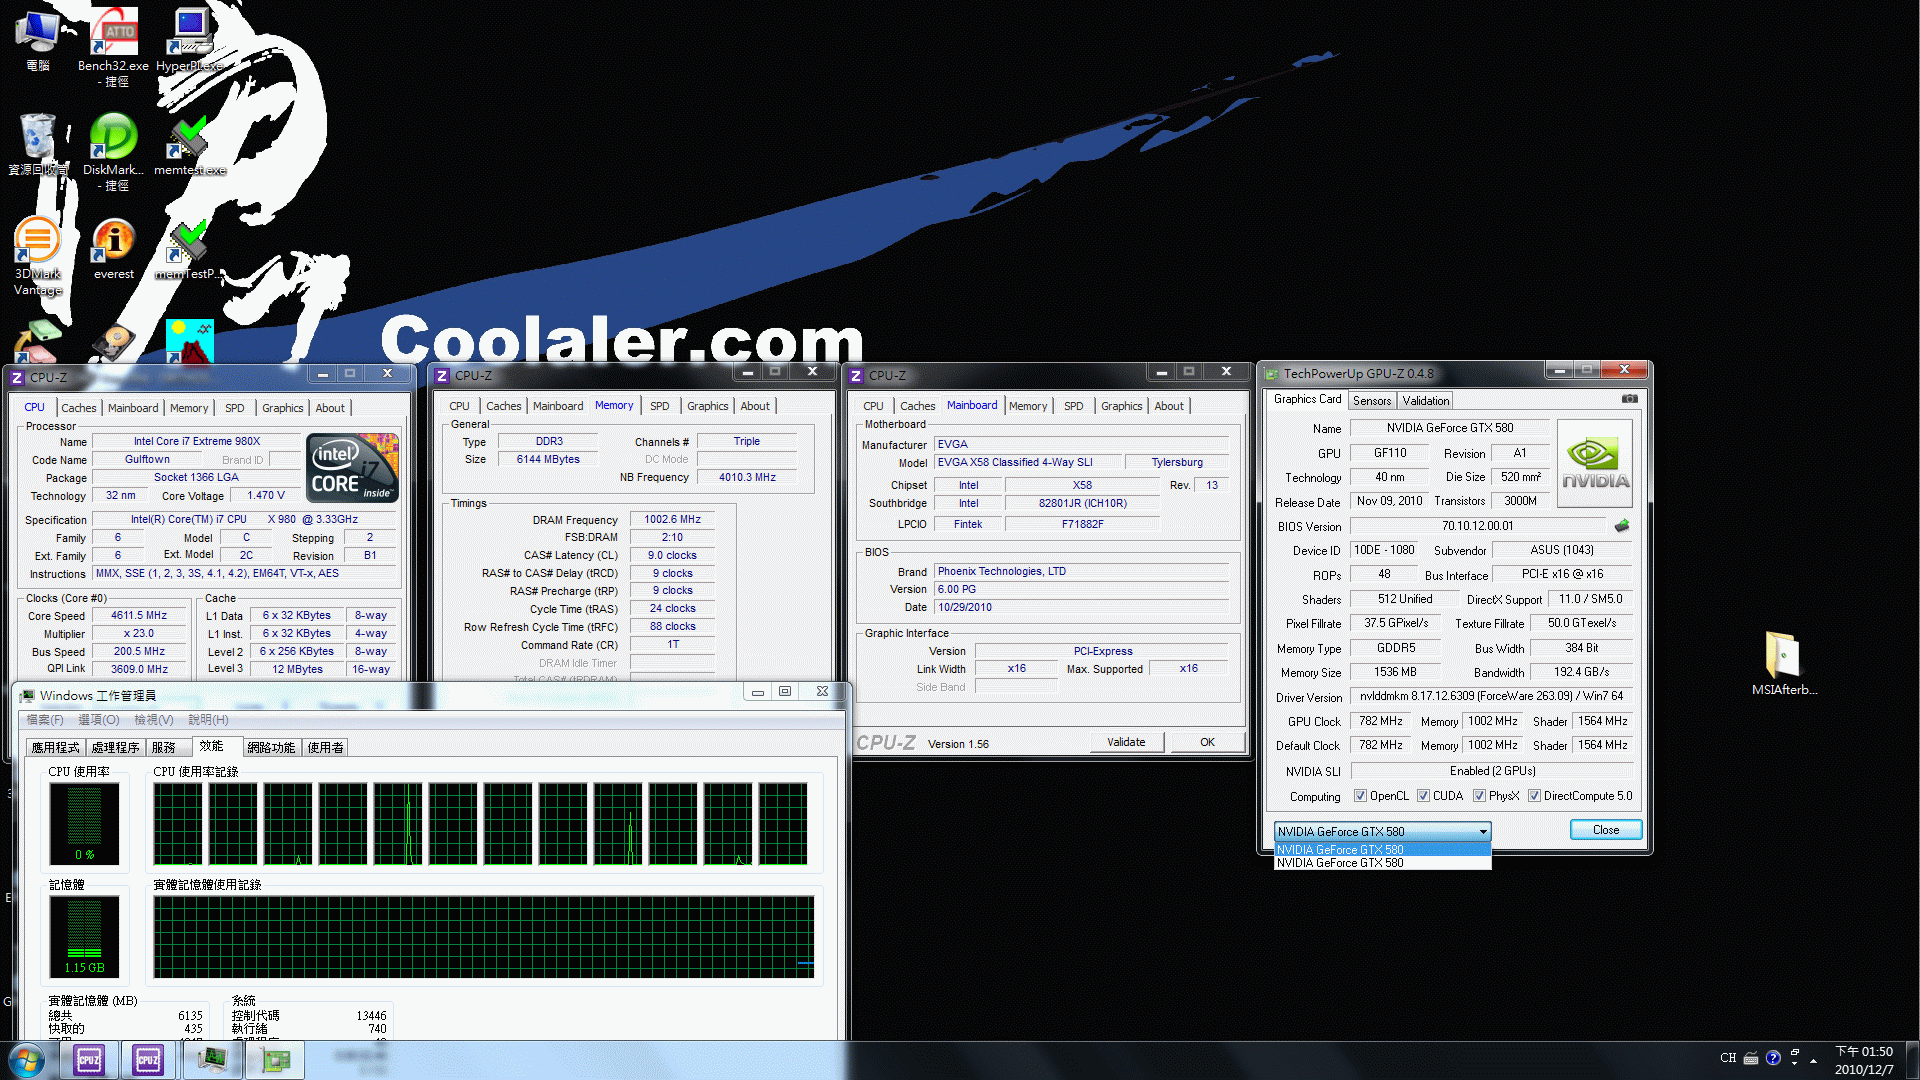Click the help question-mark tray icon
Screen dimensions: 1920x1080
point(1773,1058)
